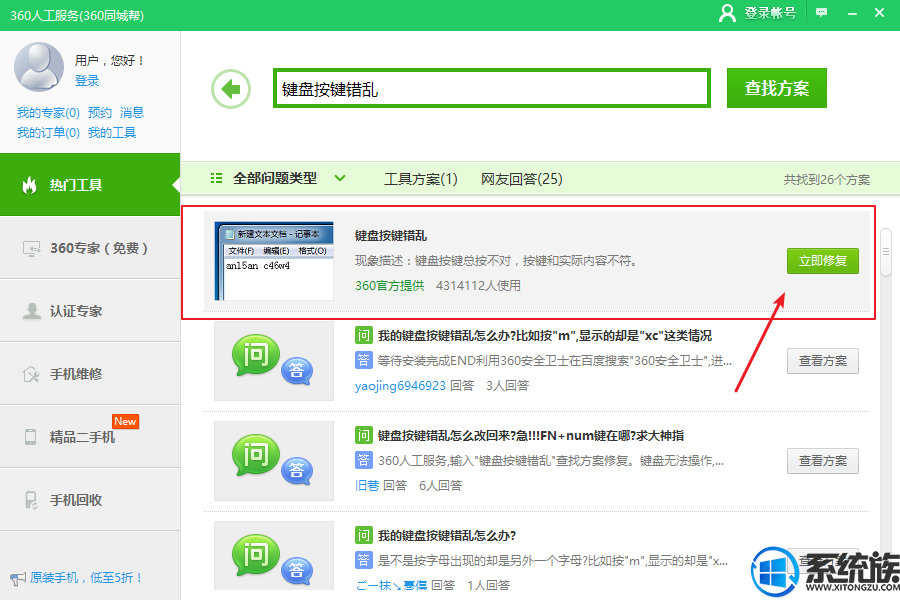
Task: Open 我的专家(0) link
Action: (x=48, y=113)
